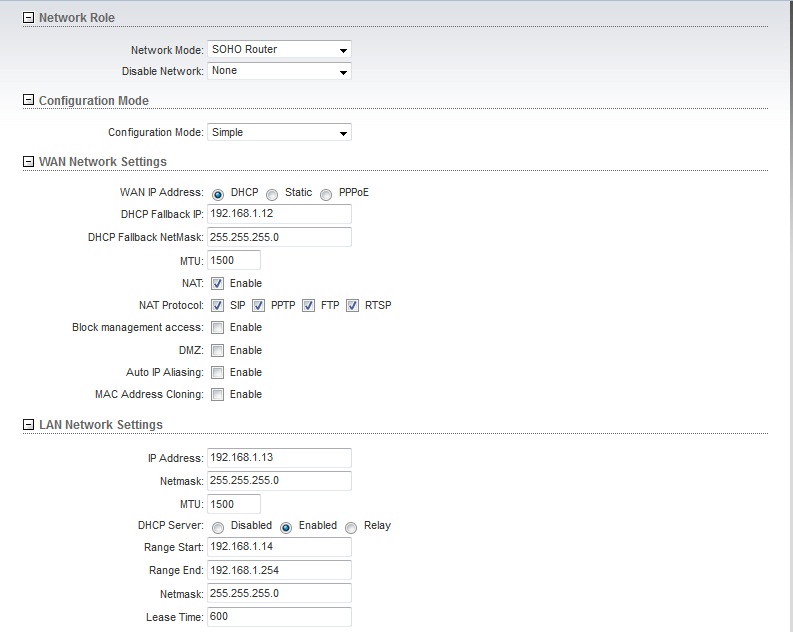Set DHCP Server to Disabled
The width and height of the screenshot is (793, 632).
point(218,527)
